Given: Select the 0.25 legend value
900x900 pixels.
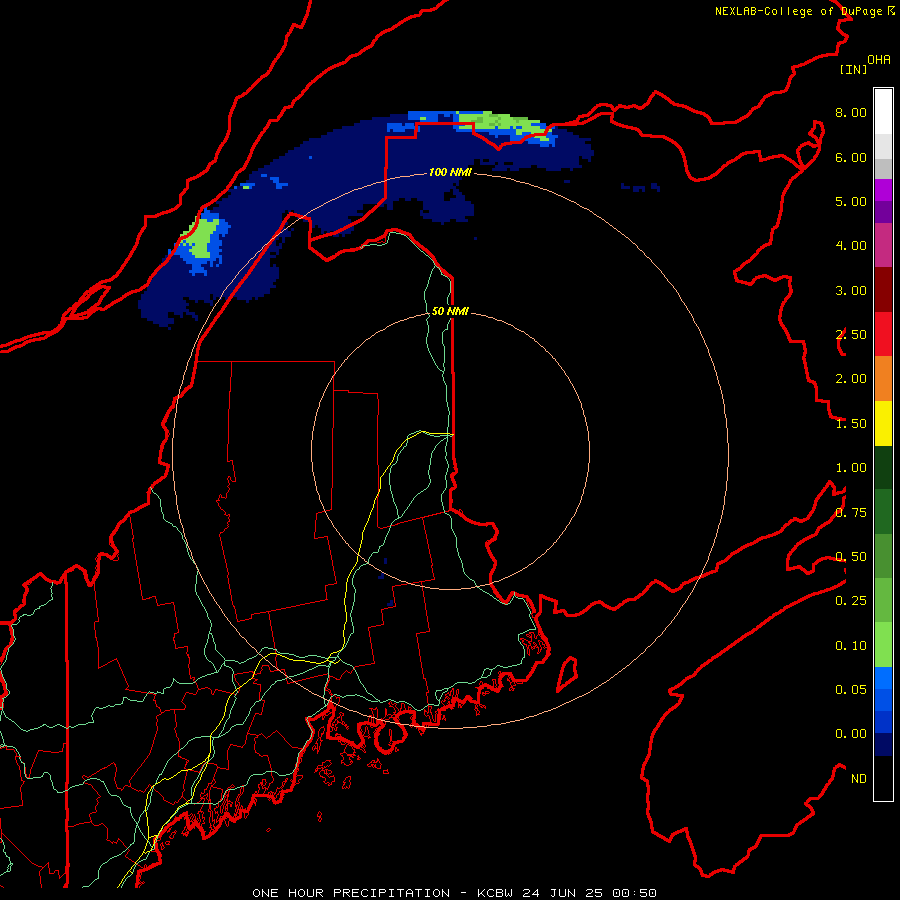Looking at the screenshot, I should tap(851, 601).
